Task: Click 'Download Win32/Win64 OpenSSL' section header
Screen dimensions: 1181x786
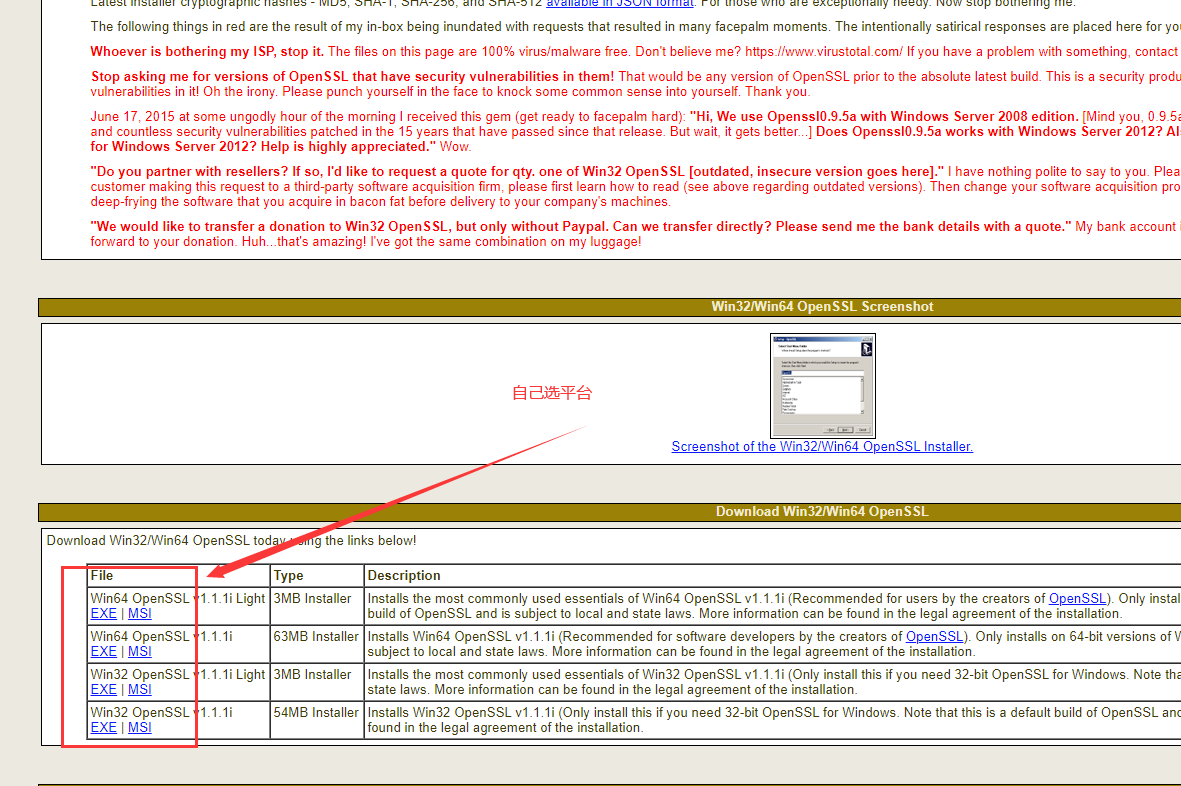Action: click(822, 512)
